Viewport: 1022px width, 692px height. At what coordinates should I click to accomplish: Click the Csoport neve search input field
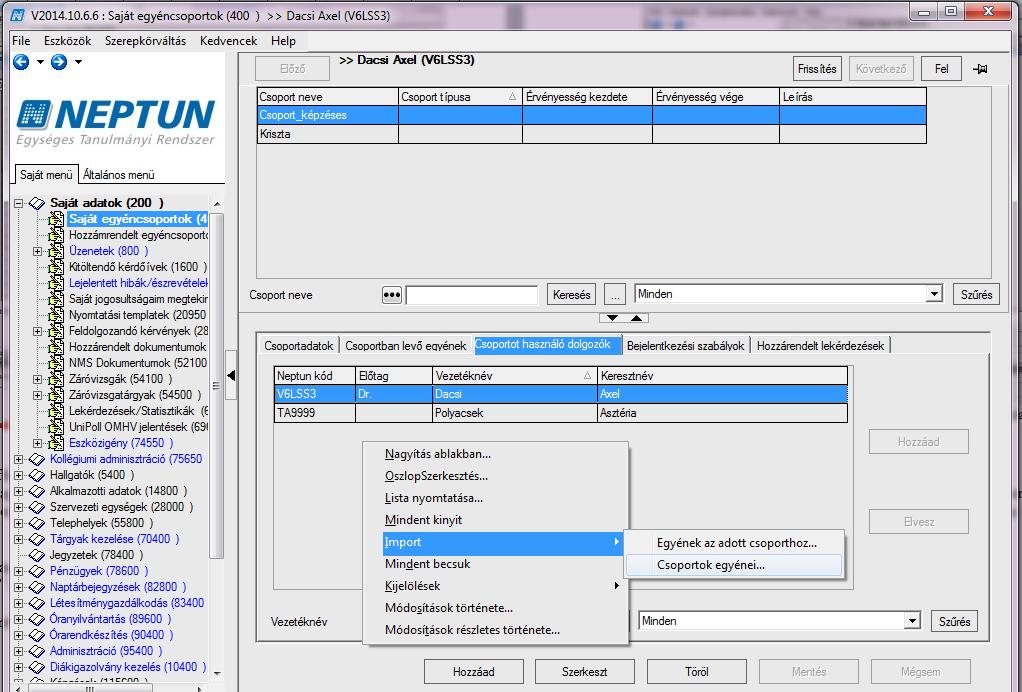click(471, 295)
